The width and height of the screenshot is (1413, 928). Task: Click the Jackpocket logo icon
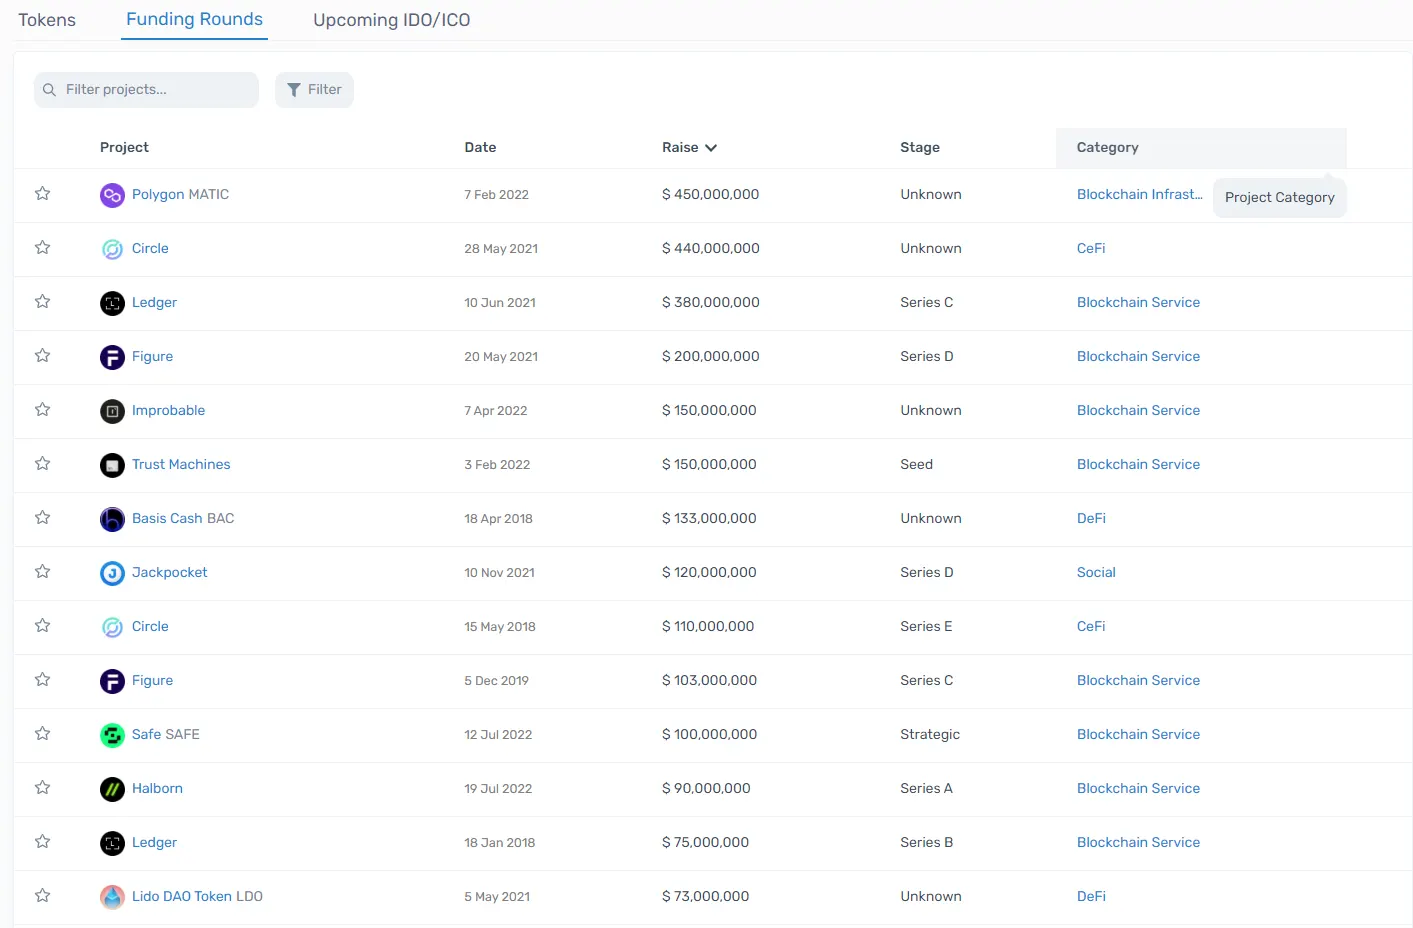[x=112, y=573]
